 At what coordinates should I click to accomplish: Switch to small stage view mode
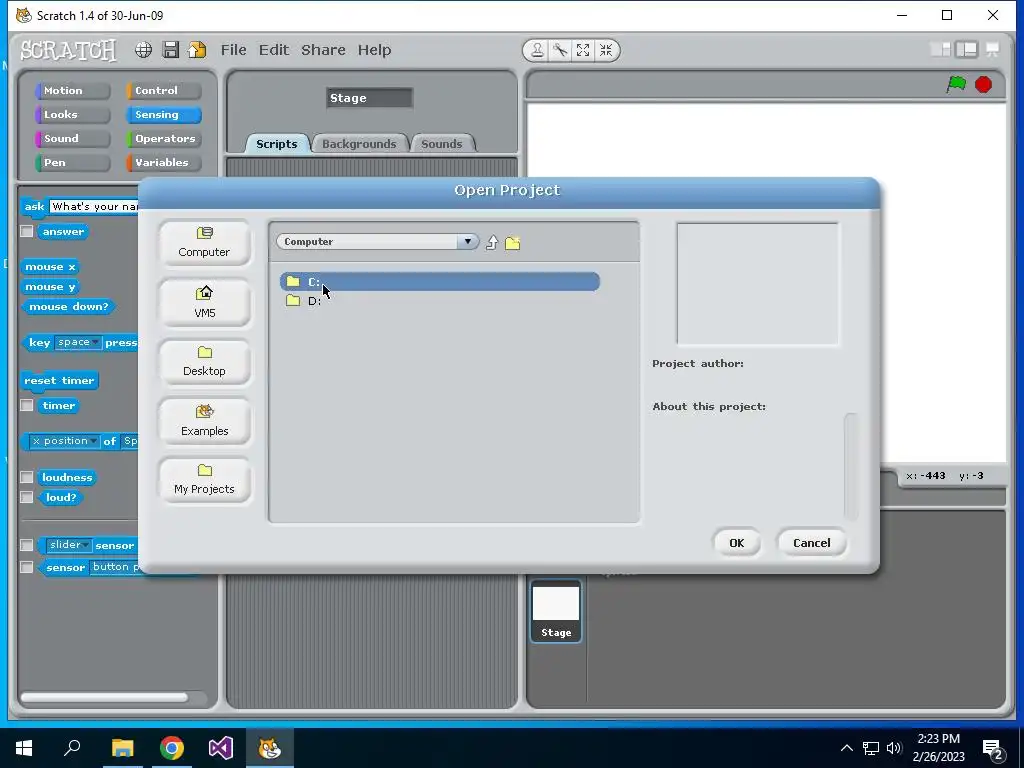point(940,50)
